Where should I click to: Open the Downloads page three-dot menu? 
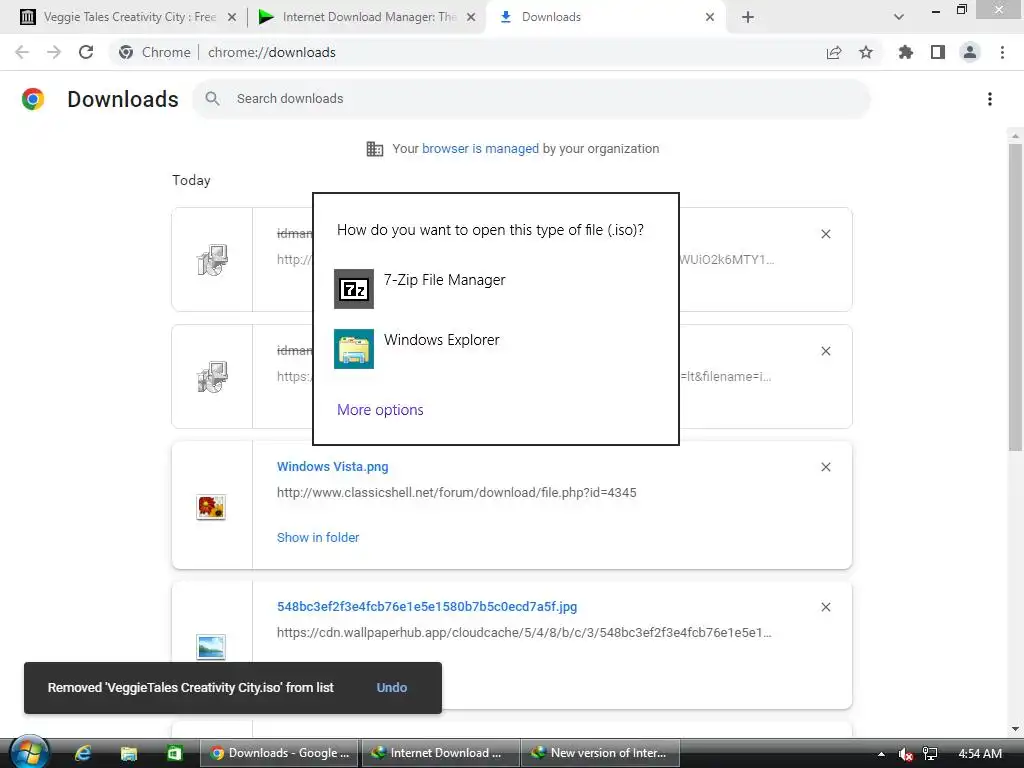[x=990, y=99]
